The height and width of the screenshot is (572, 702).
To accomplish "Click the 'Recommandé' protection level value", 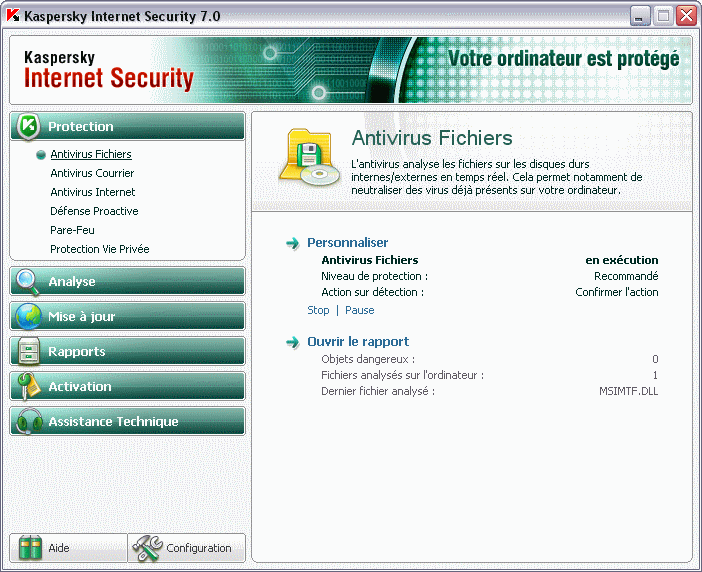I will click(626, 276).
